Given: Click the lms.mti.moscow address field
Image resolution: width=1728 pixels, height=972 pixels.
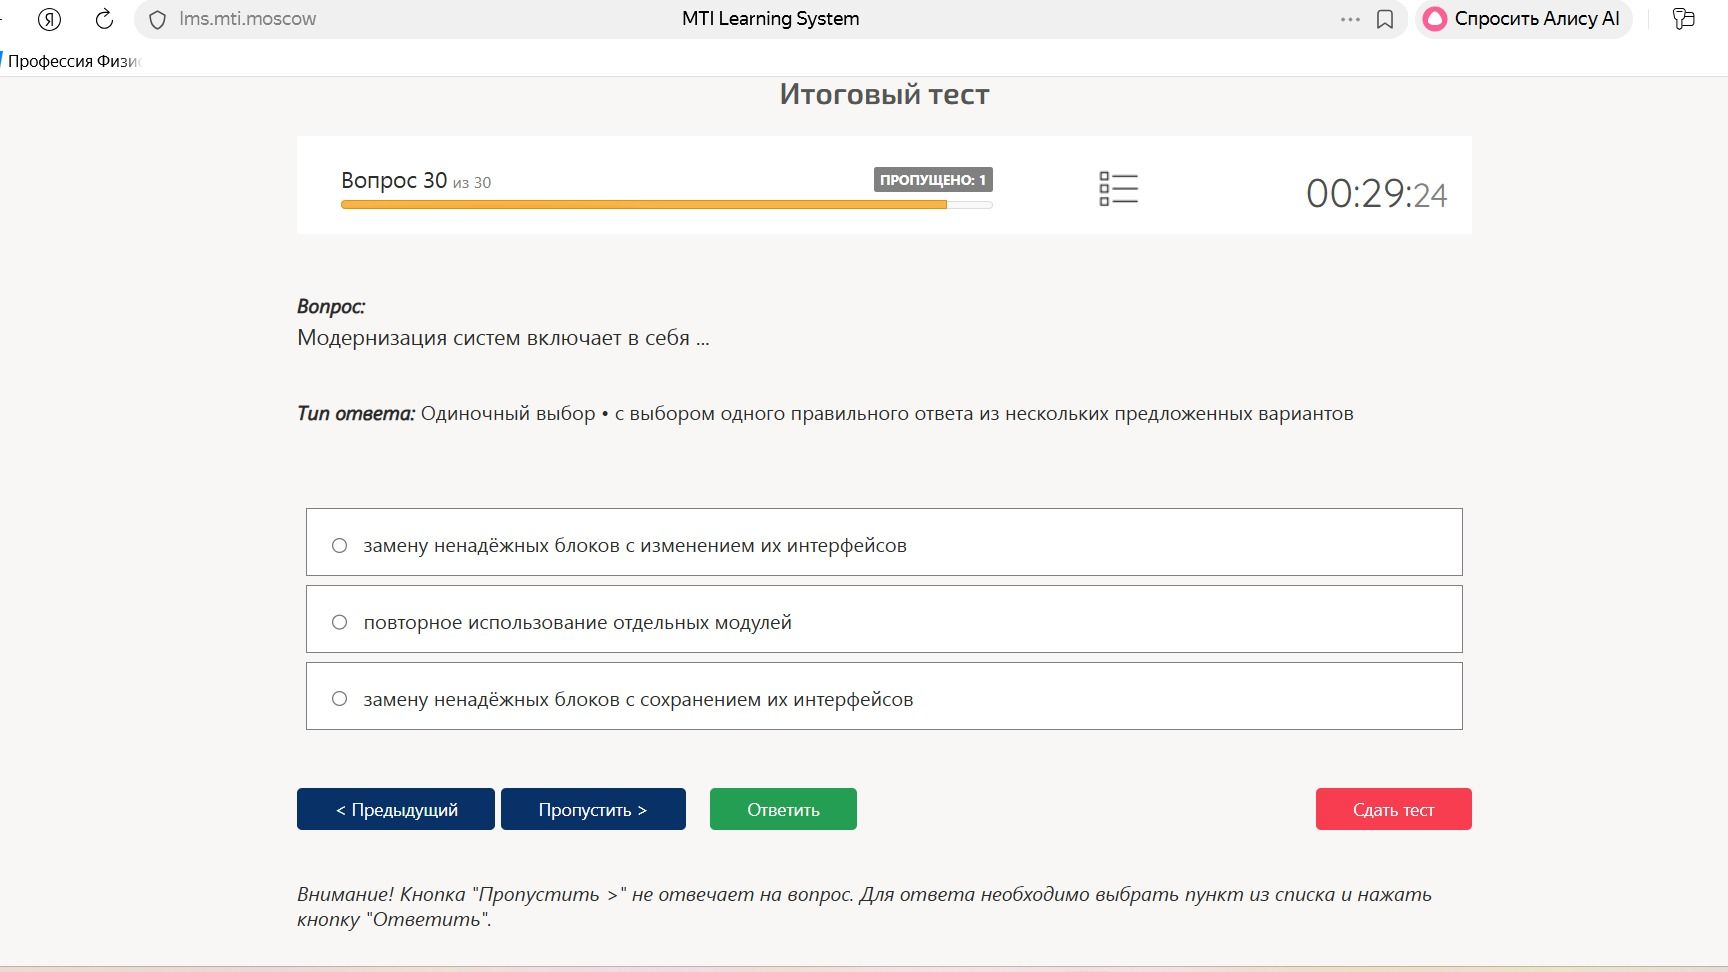Looking at the screenshot, I should tap(248, 19).
